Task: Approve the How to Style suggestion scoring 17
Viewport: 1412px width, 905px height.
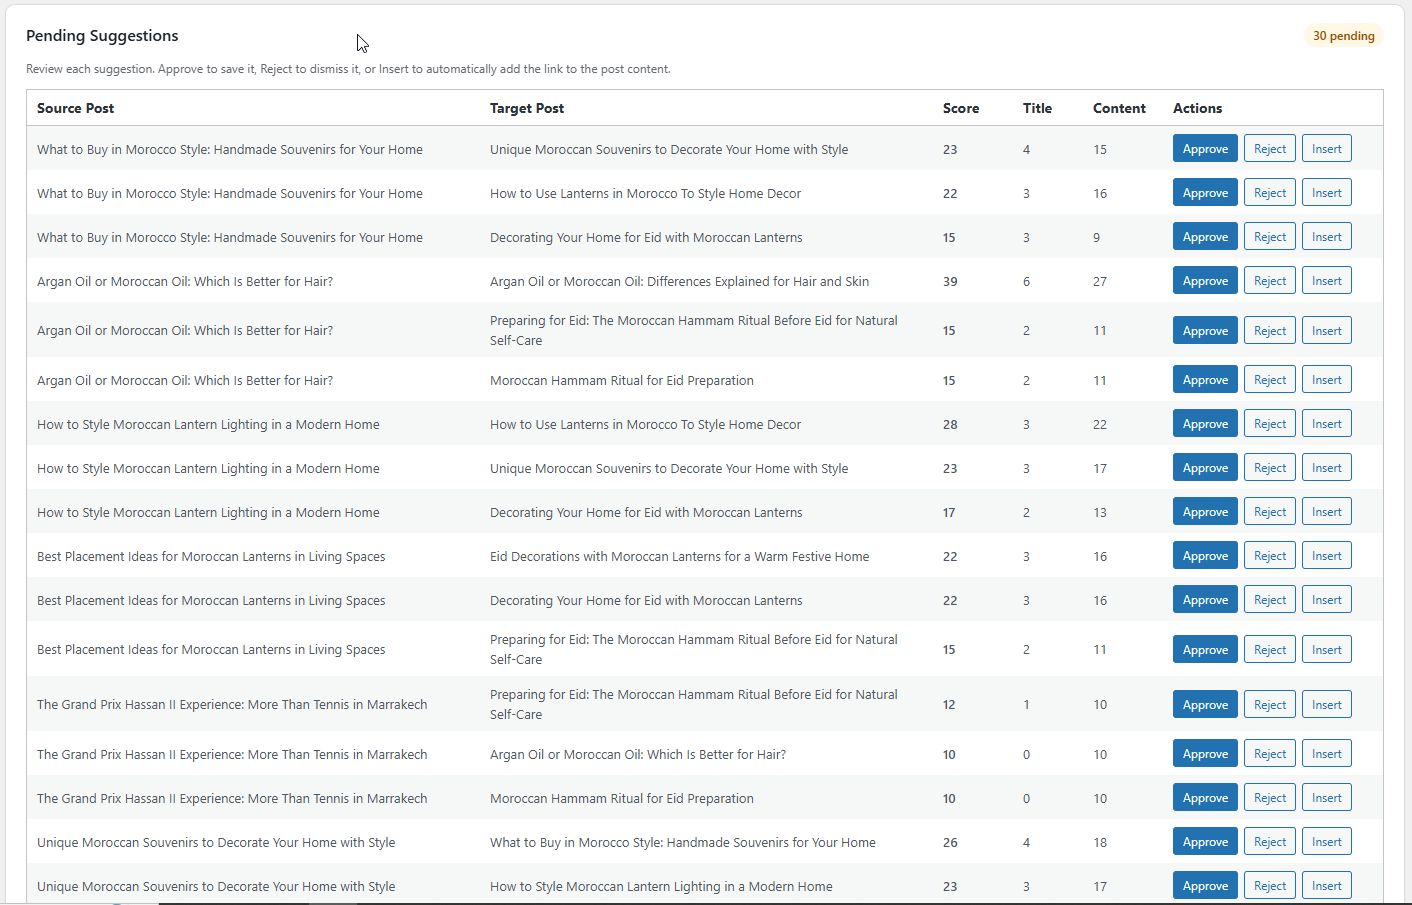Action: pyautogui.click(x=1205, y=512)
